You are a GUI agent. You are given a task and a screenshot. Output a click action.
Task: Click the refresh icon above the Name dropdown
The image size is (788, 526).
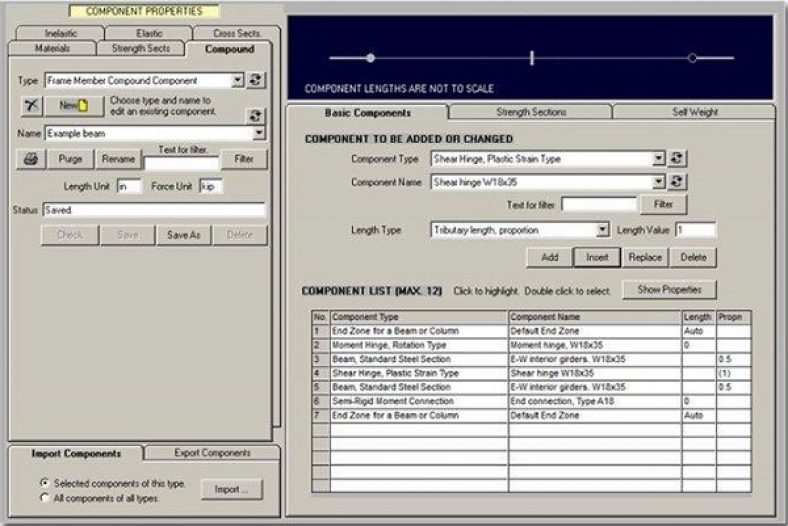click(x=256, y=115)
